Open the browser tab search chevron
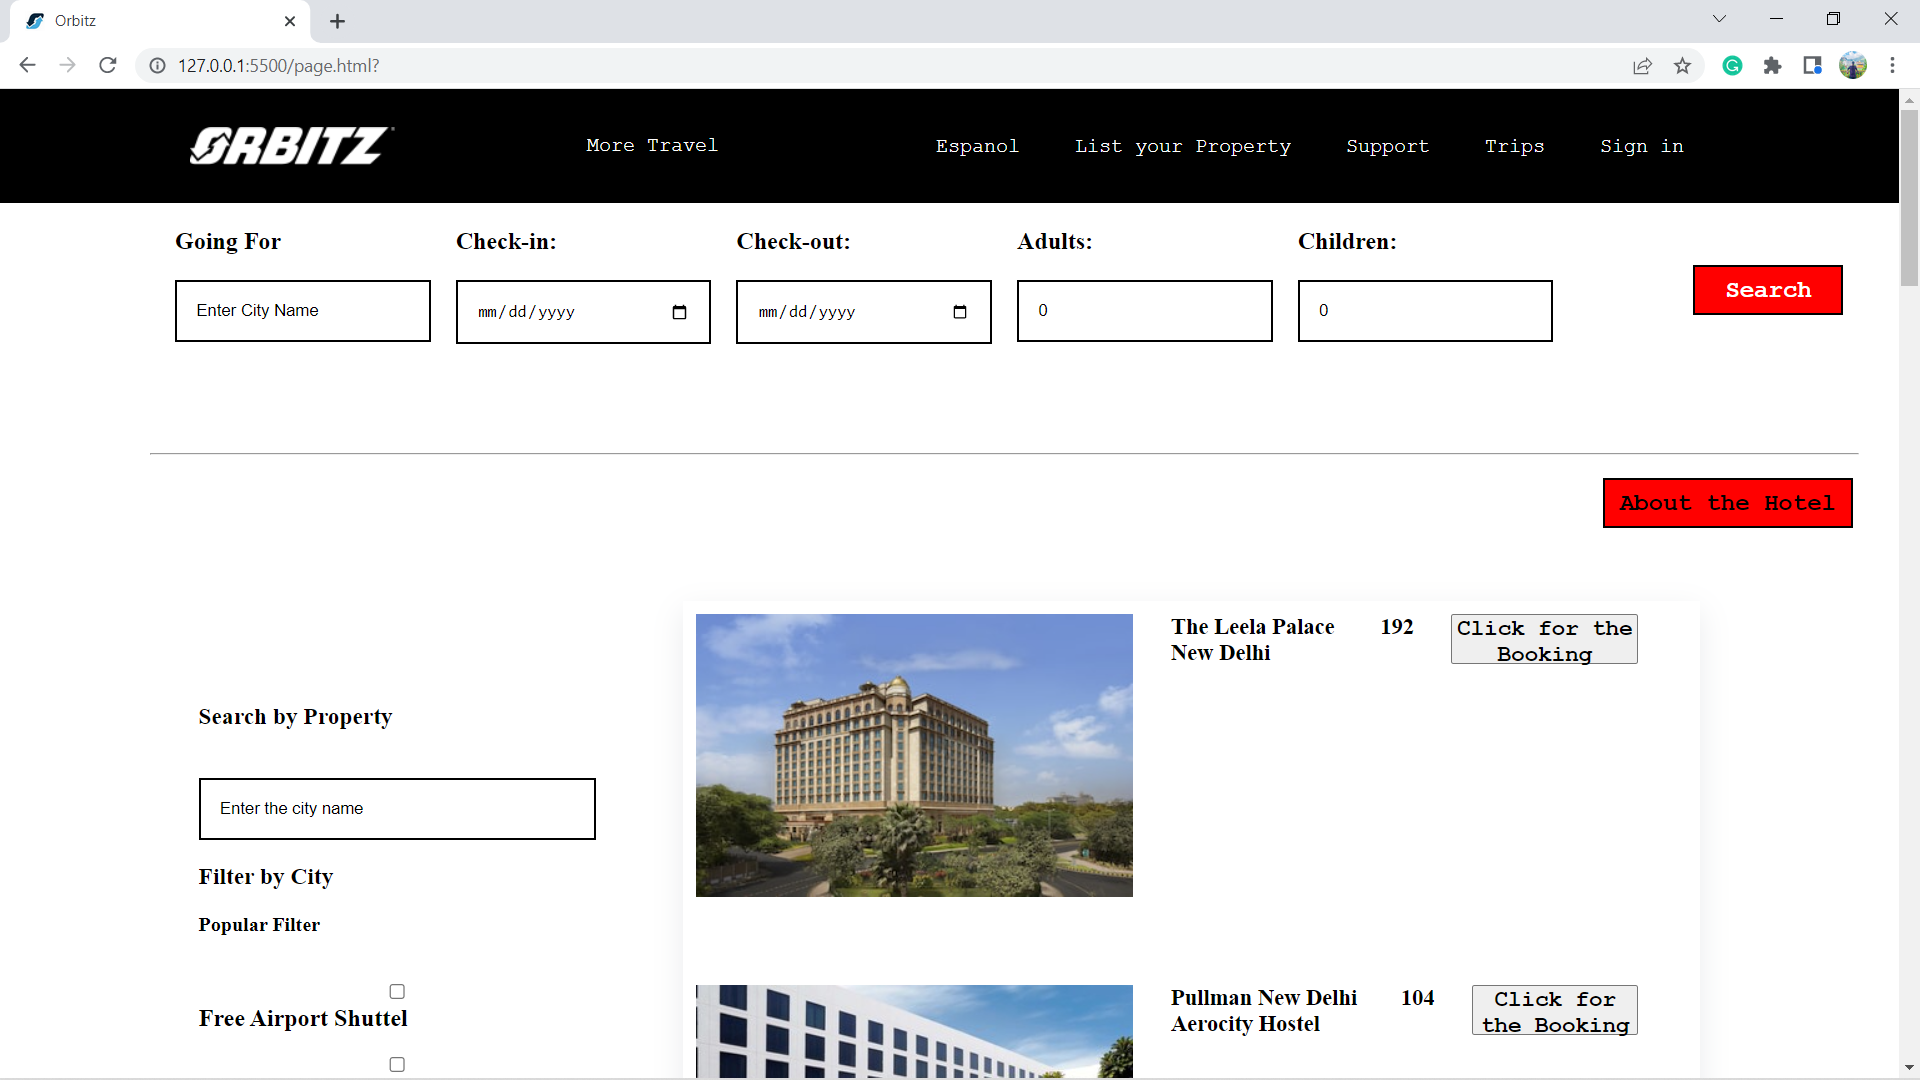The width and height of the screenshot is (1920, 1080). (1720, 18)
